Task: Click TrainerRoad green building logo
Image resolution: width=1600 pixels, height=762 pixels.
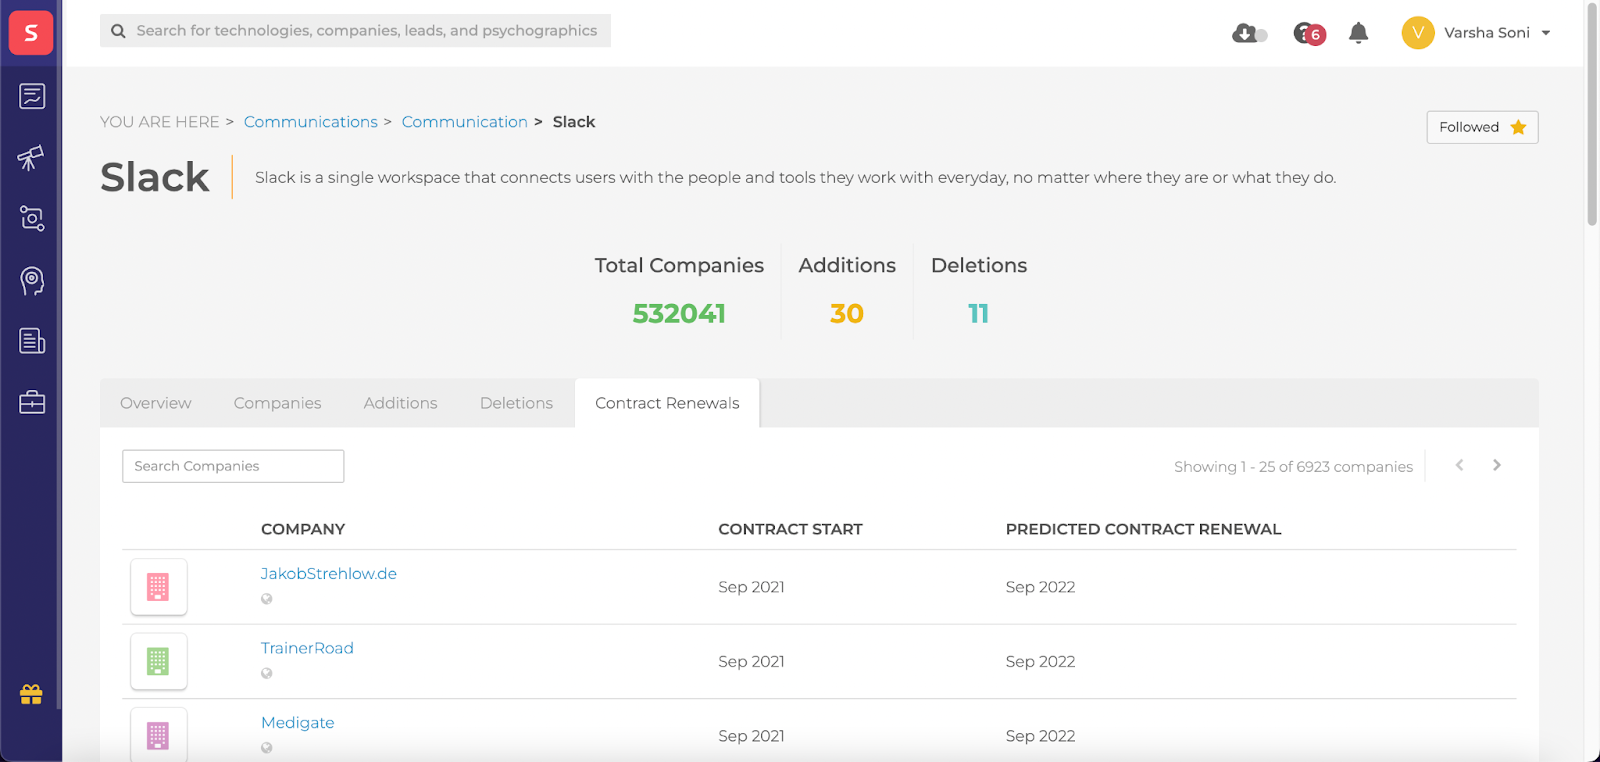Action: 158,661
